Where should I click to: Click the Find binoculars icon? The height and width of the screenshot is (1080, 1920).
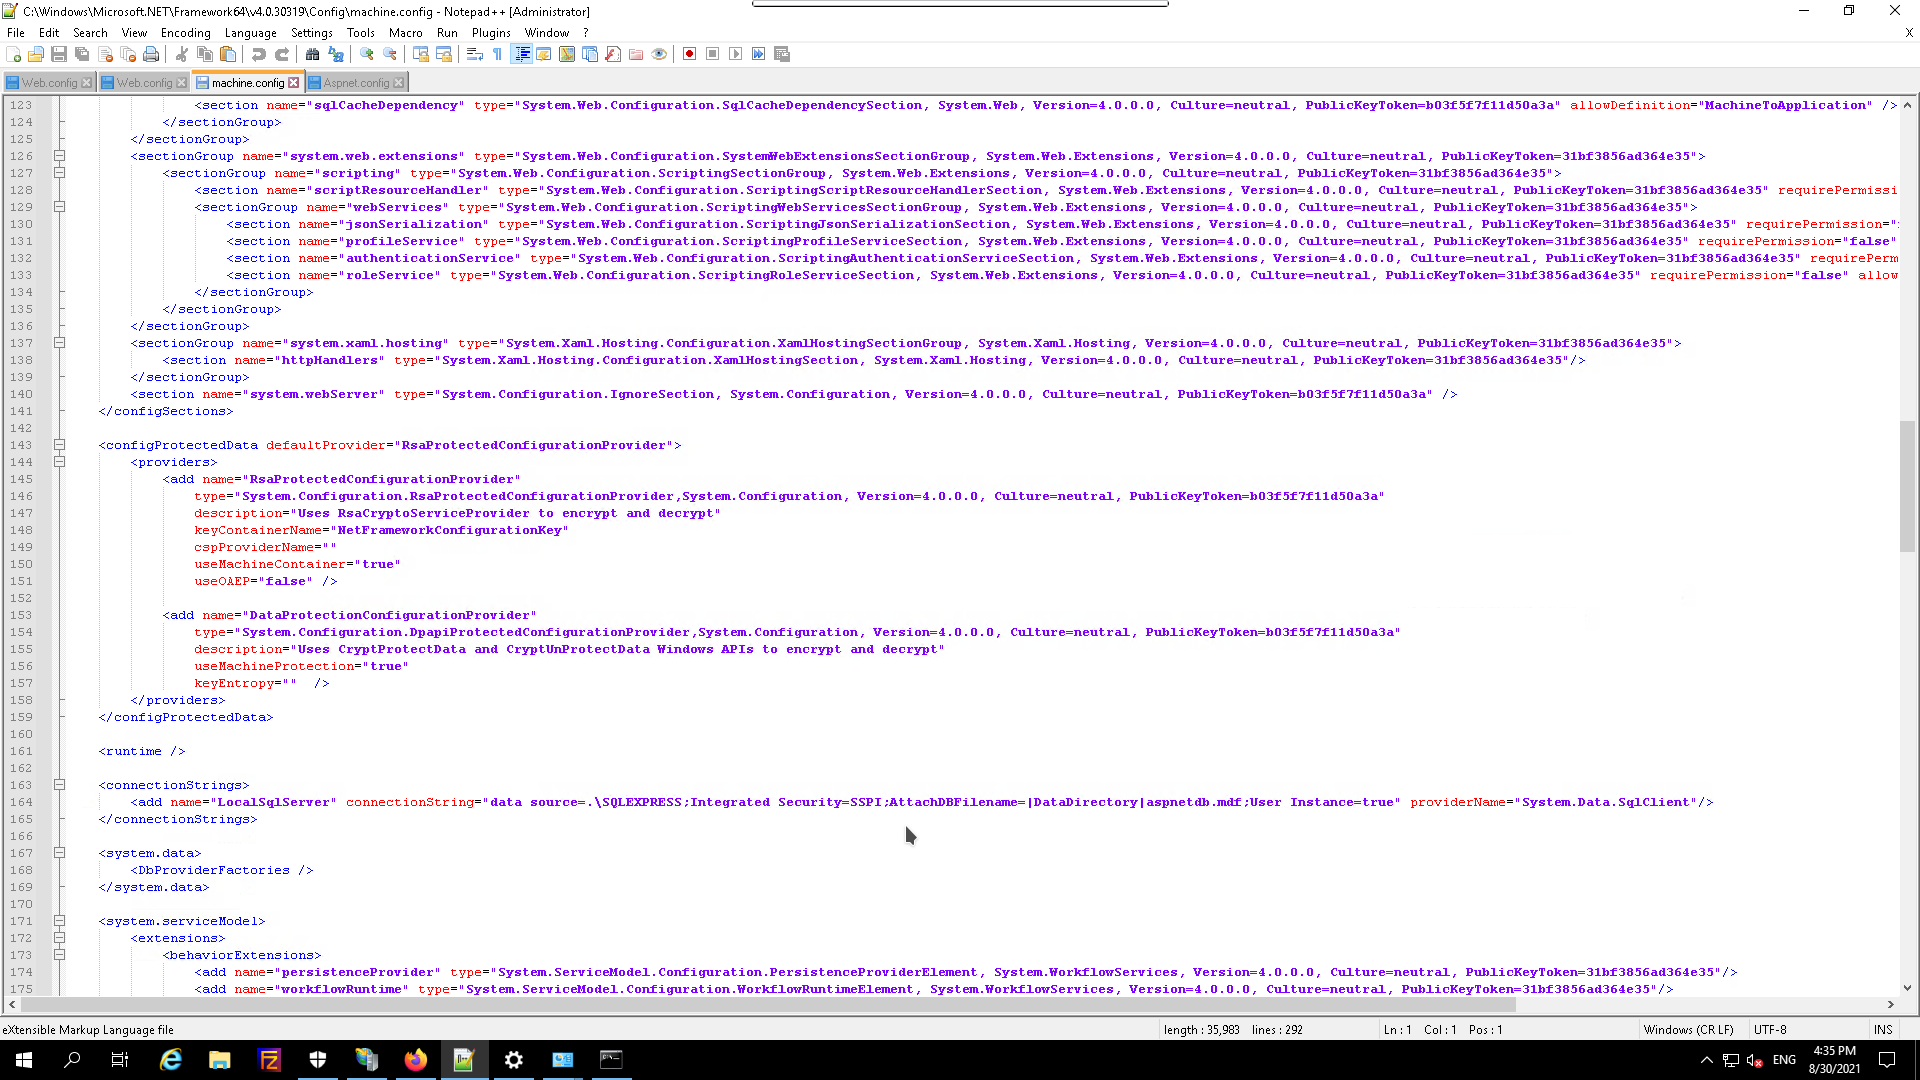click(312, 54)
